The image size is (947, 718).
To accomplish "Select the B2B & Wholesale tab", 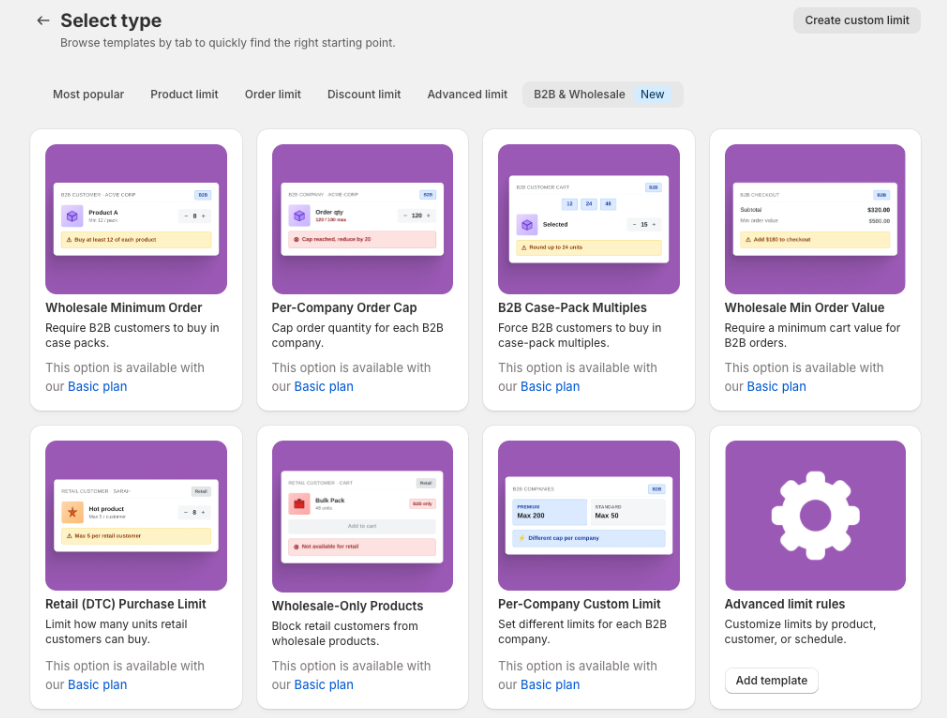I will point(602,94).
